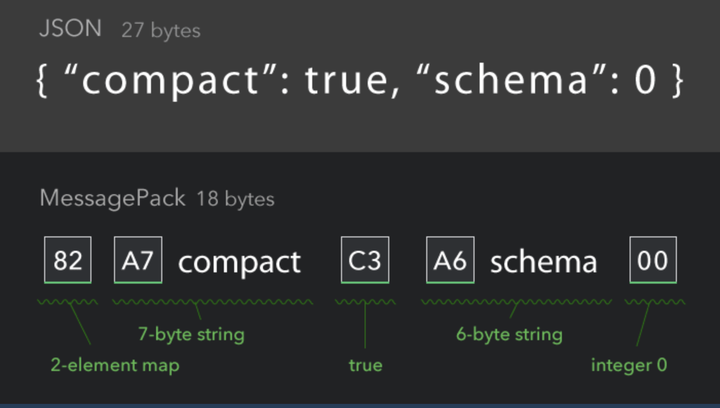Click the integer 0 annotation
The width and height of the screenshot is (720, 408).
point(629,365)
